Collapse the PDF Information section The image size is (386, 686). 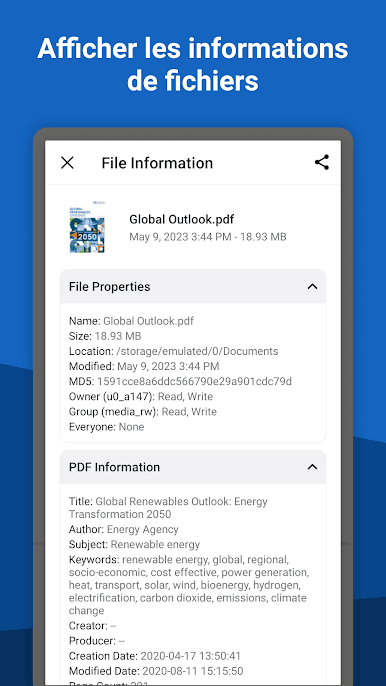[x=312, y=467]
